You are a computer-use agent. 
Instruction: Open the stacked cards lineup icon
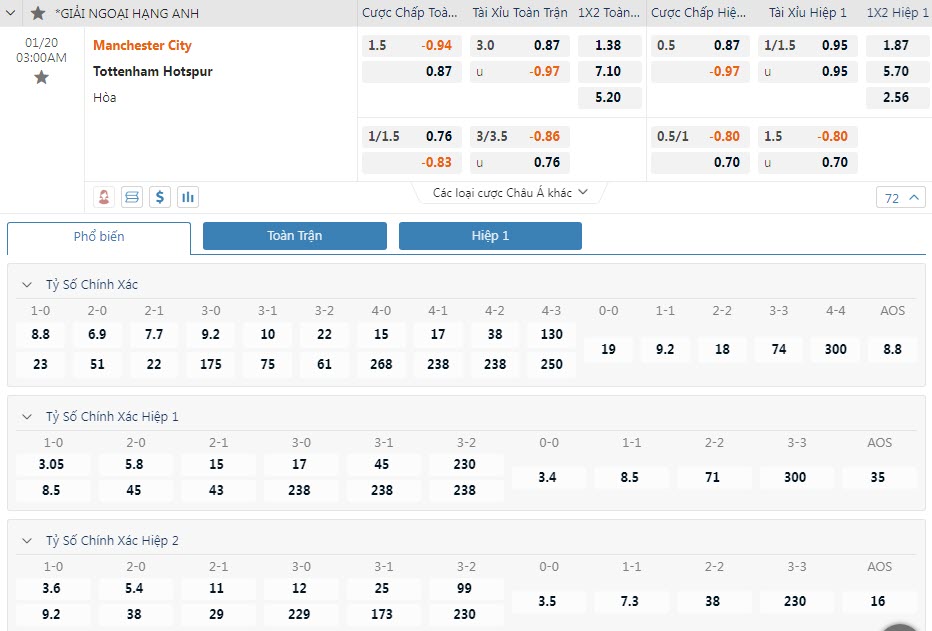[132, 196]
